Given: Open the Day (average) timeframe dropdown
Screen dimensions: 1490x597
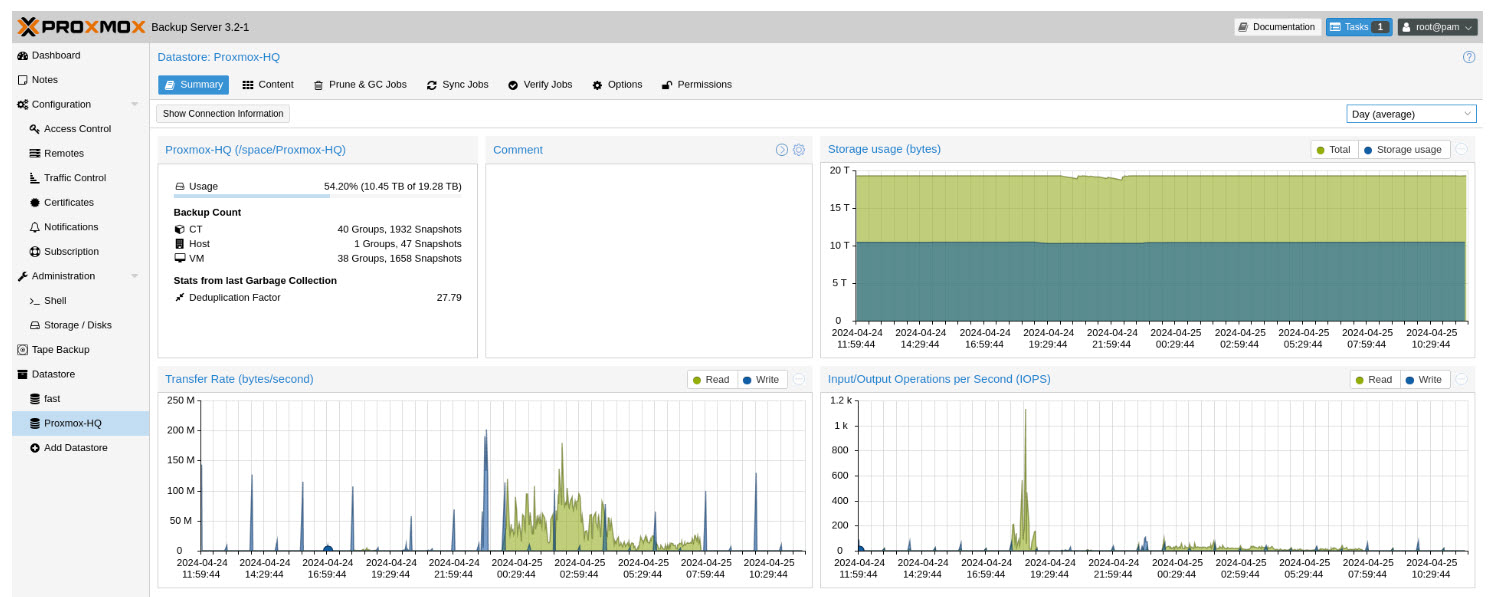Looking at the screenshot, I should coord(1410,114).
